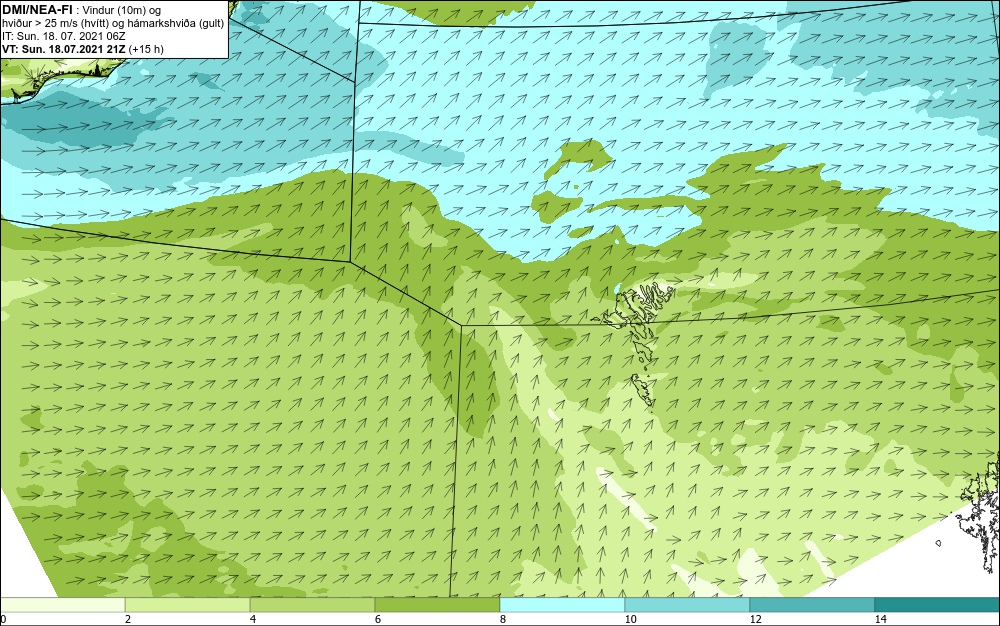
Task: Click the darkest teal swatch above 14
Action: tap(938, 605)
